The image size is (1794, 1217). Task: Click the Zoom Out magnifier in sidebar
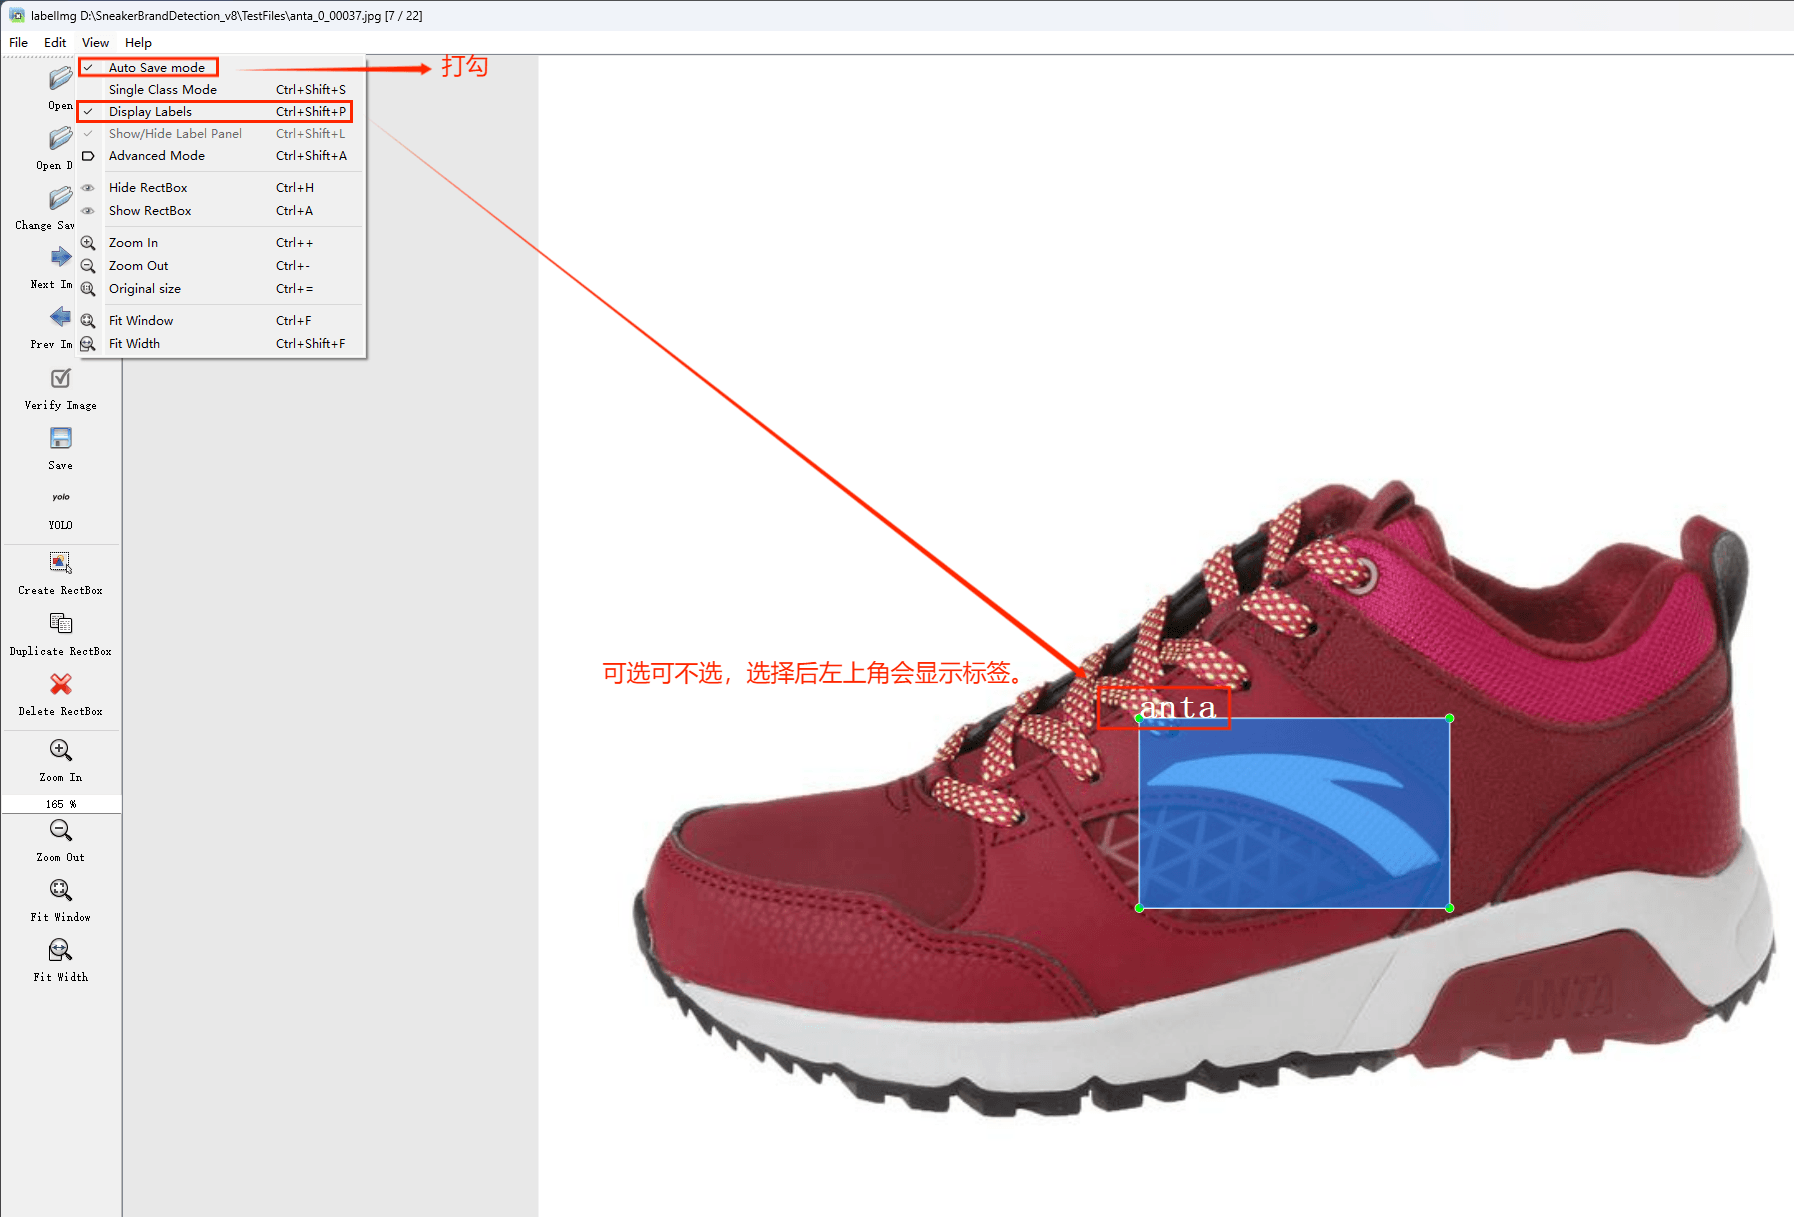pos(61,830)
